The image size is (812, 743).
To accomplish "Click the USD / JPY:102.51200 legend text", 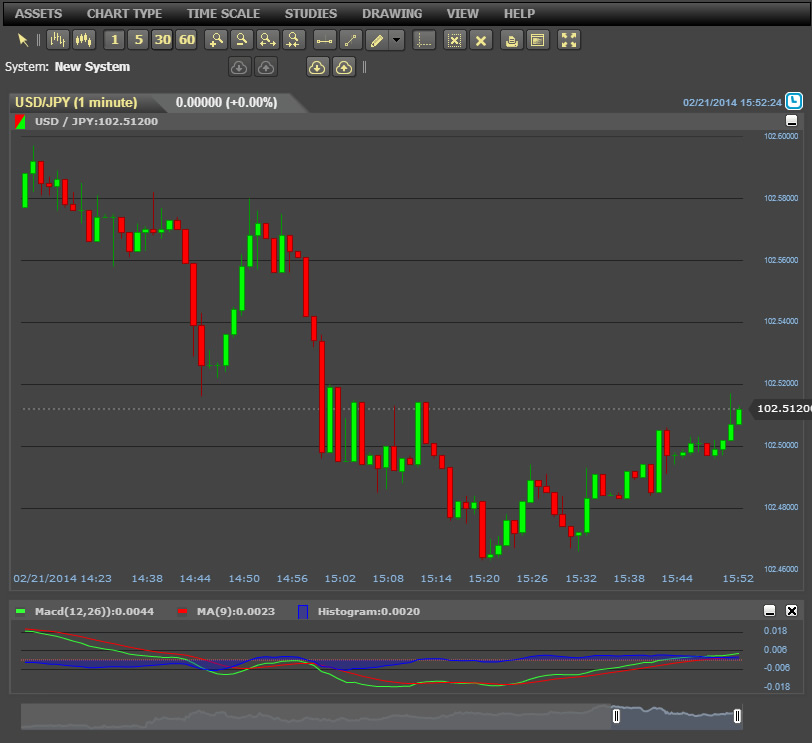I will [x=96, y=122].
